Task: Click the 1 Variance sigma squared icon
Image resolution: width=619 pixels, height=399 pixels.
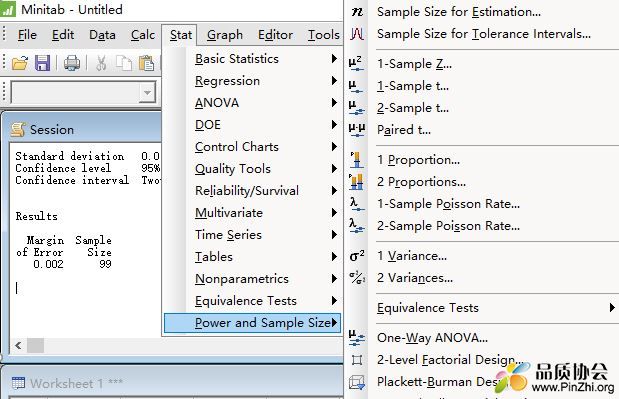Action: (357, 256)
